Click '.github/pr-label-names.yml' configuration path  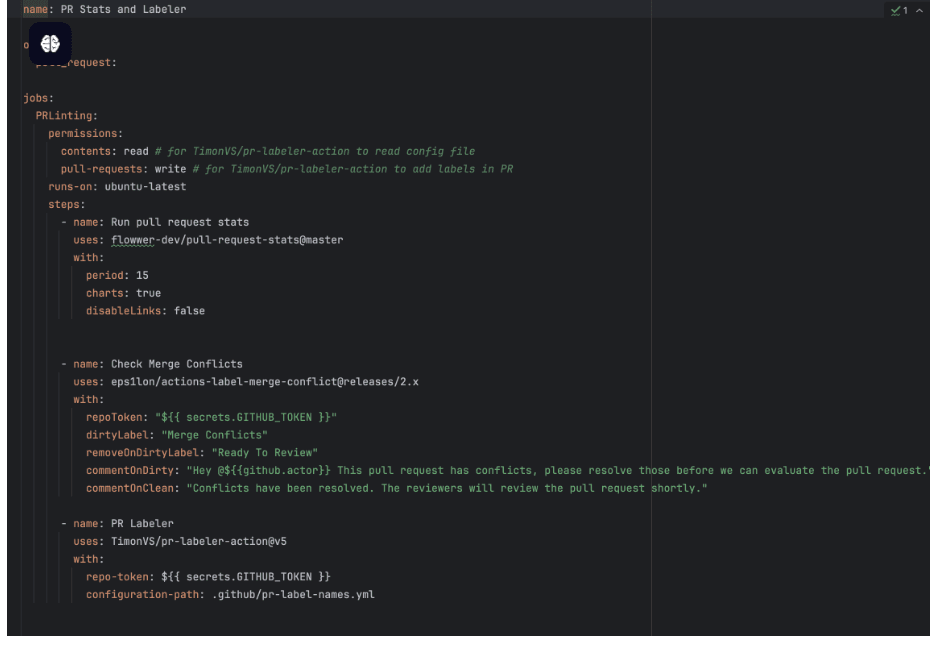293,595
